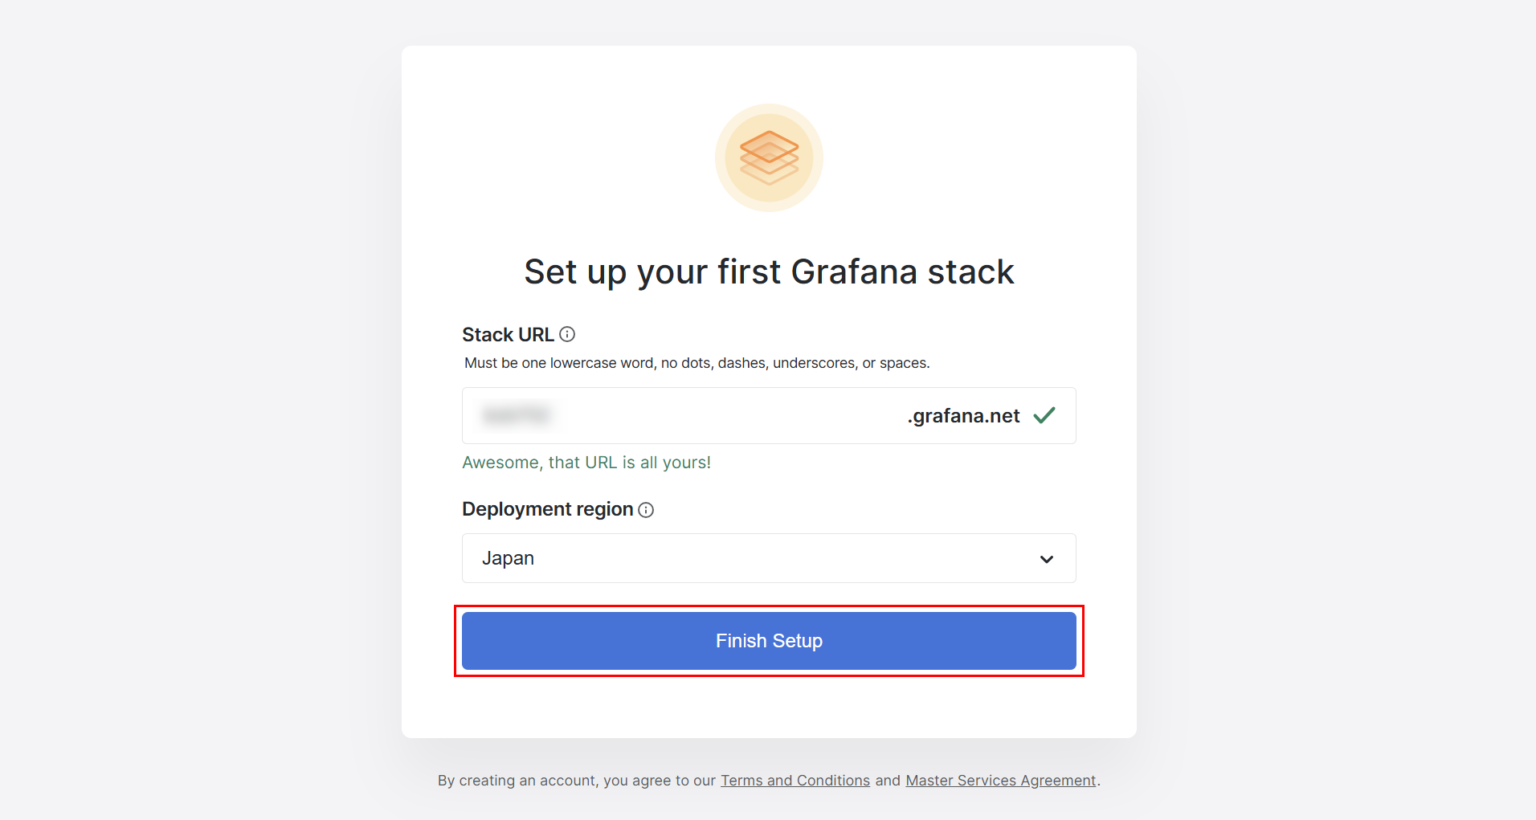Click the green checkmark beside .grafana.net
Screen dimensions: 1536x820
coord(1044,414)
